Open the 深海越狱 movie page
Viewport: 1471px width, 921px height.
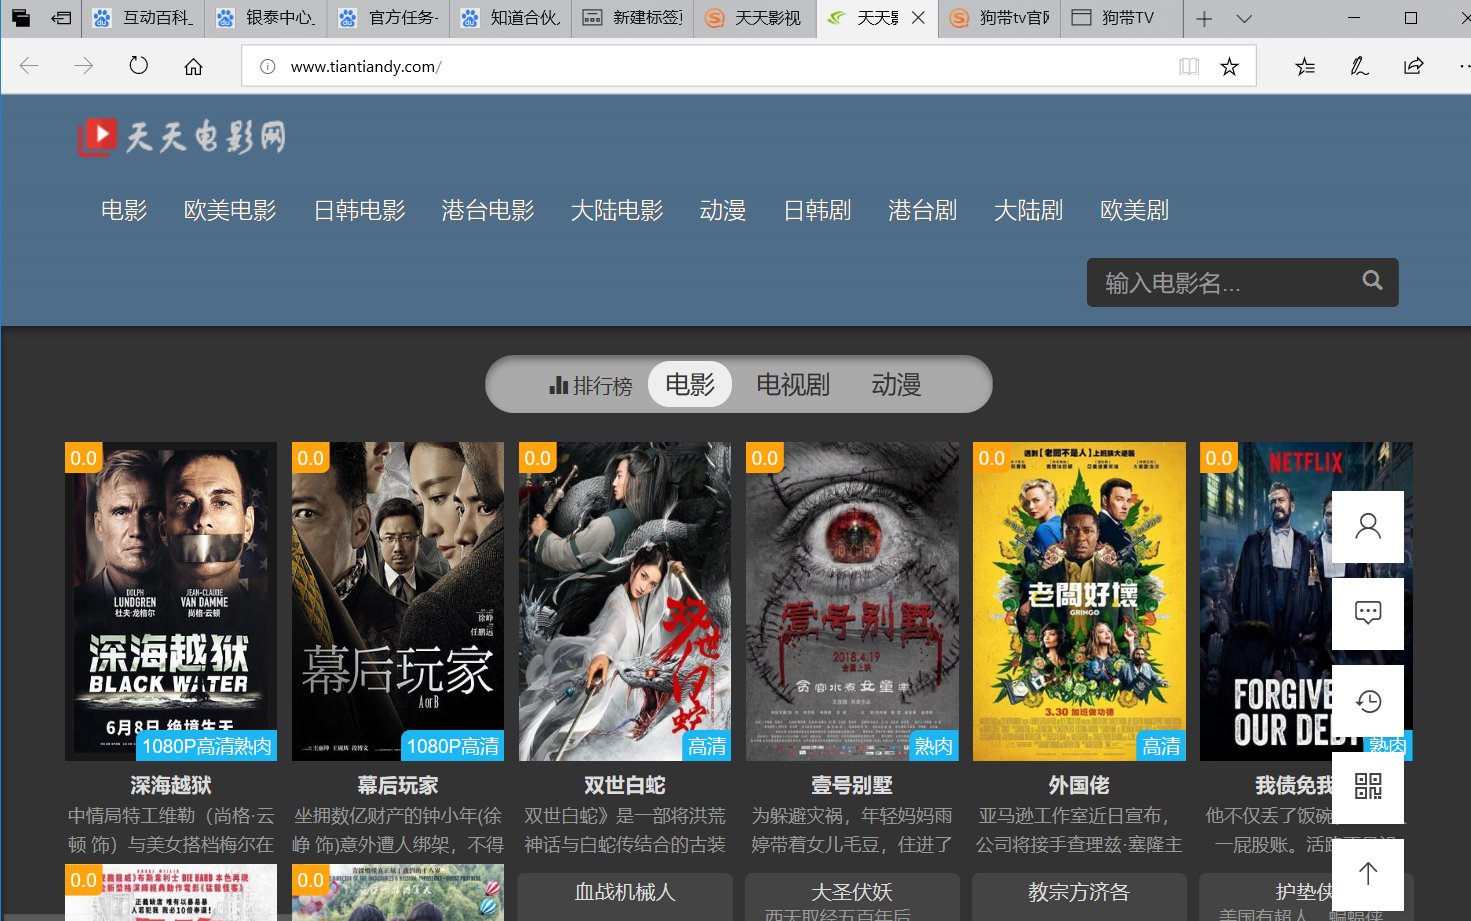click(170, 785)
